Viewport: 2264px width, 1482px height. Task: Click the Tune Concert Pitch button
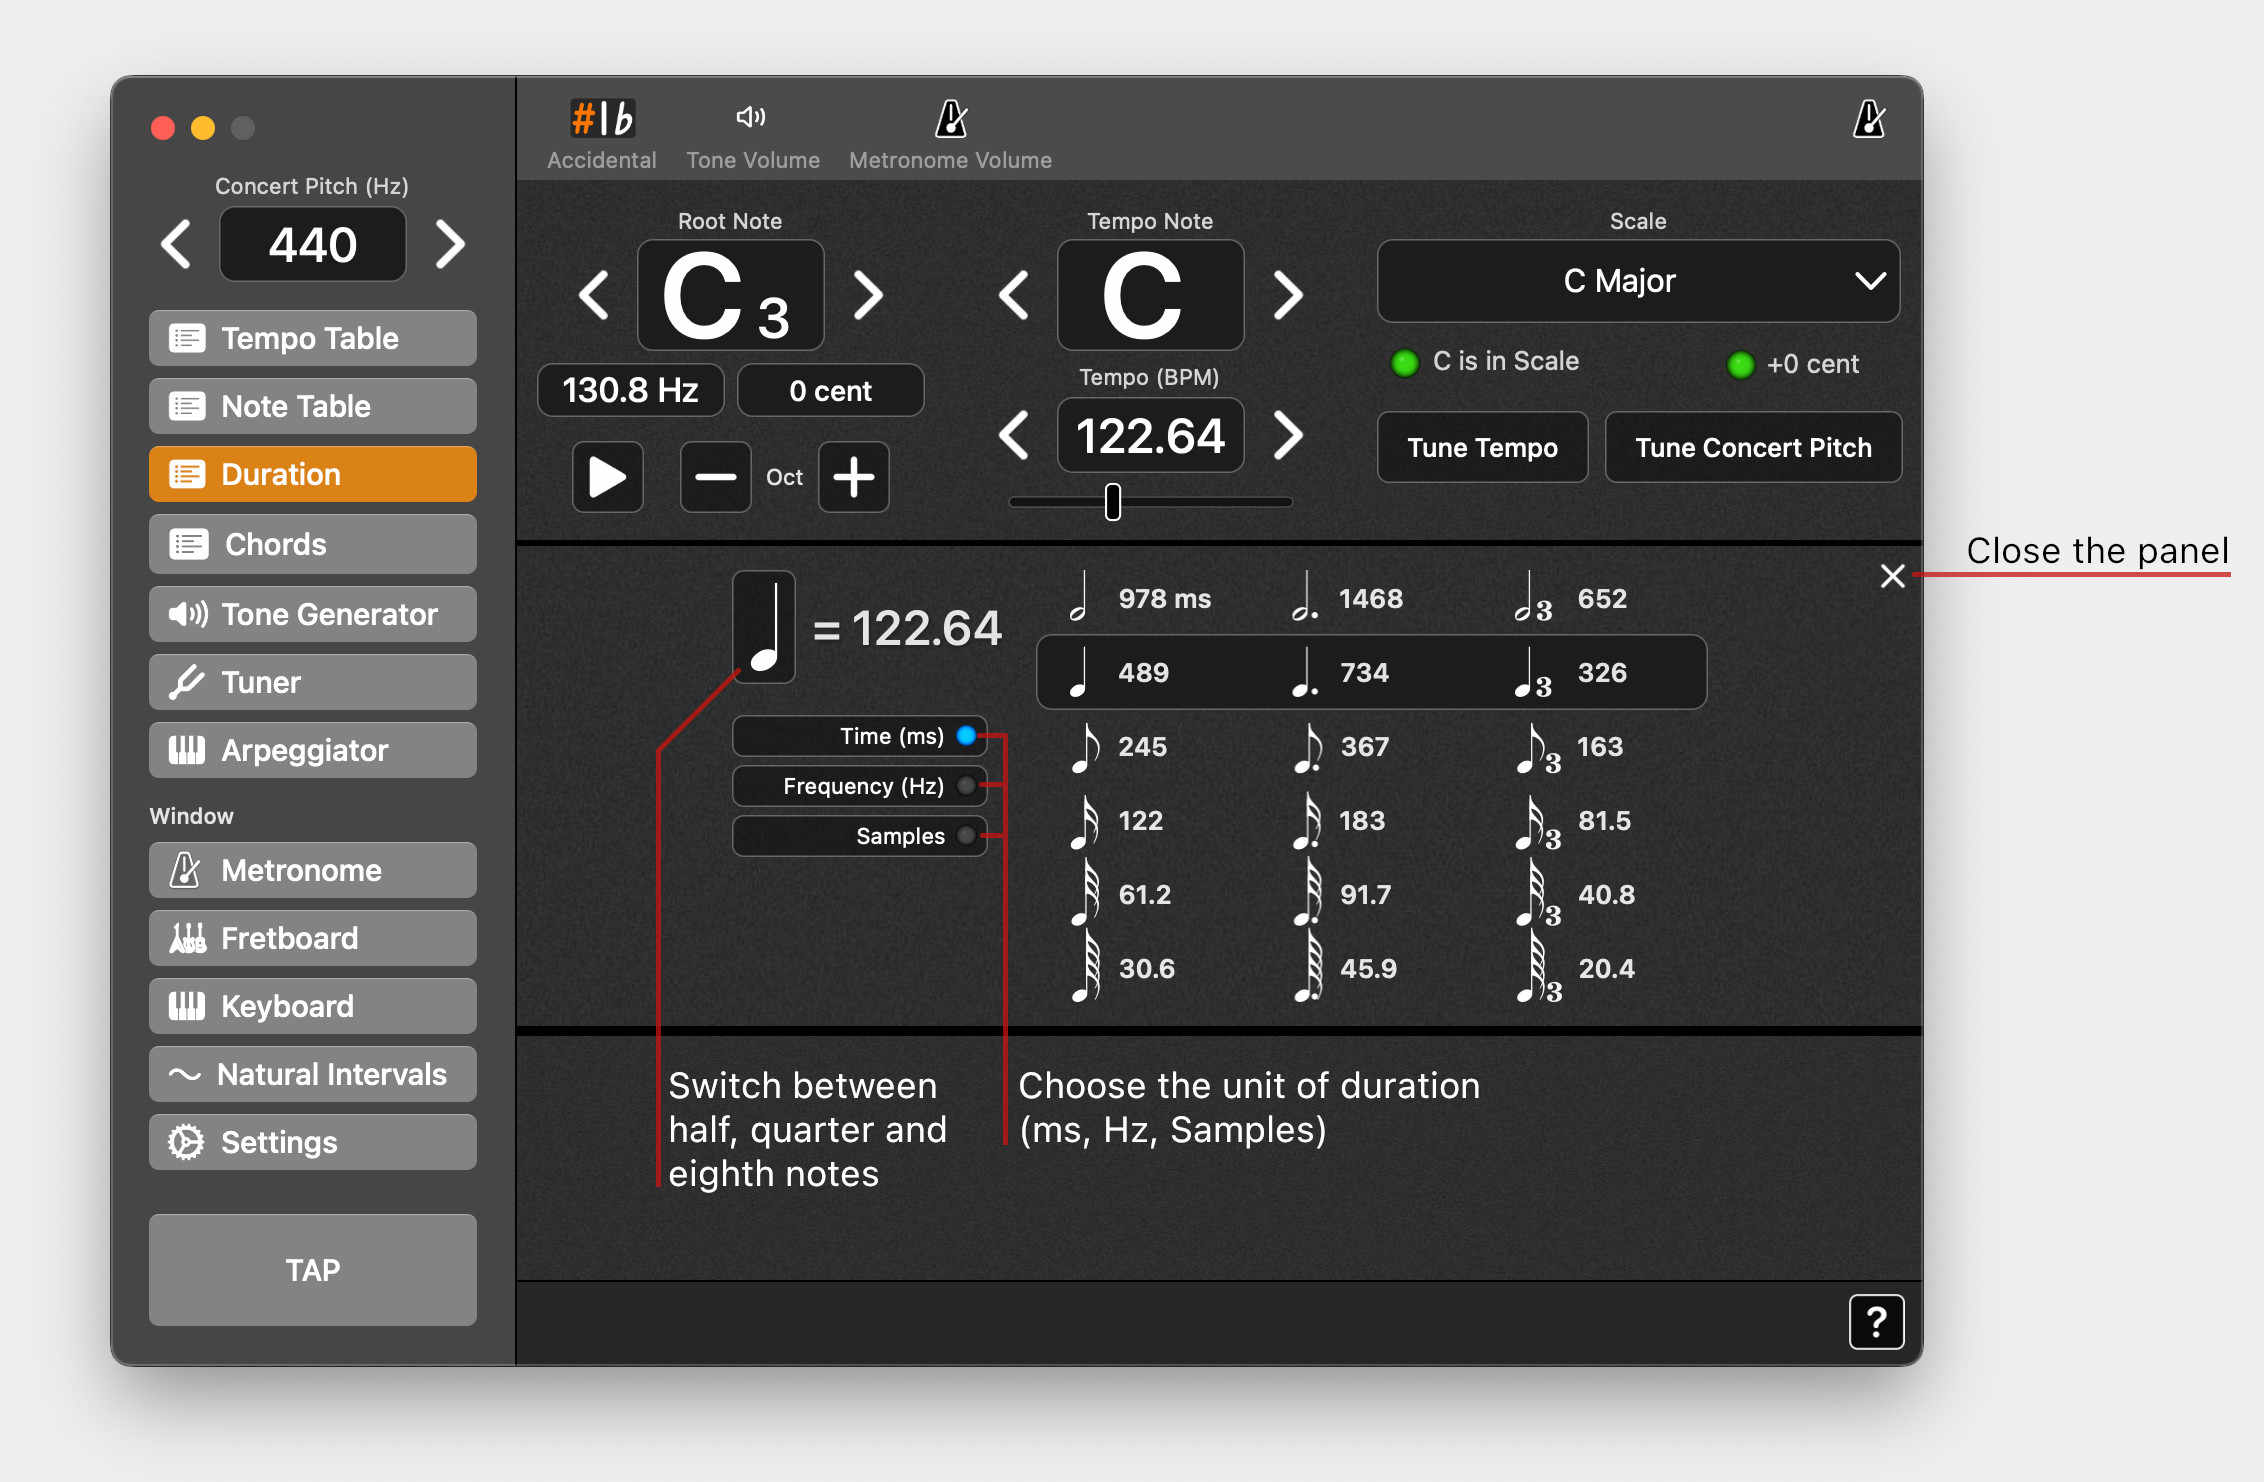click(1753, 447)
